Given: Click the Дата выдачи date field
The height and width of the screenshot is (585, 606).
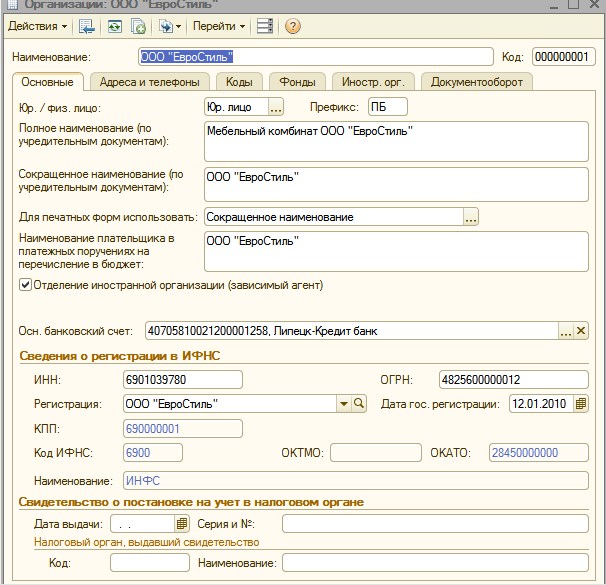Looking at the screenshot, I should (142, 524).
